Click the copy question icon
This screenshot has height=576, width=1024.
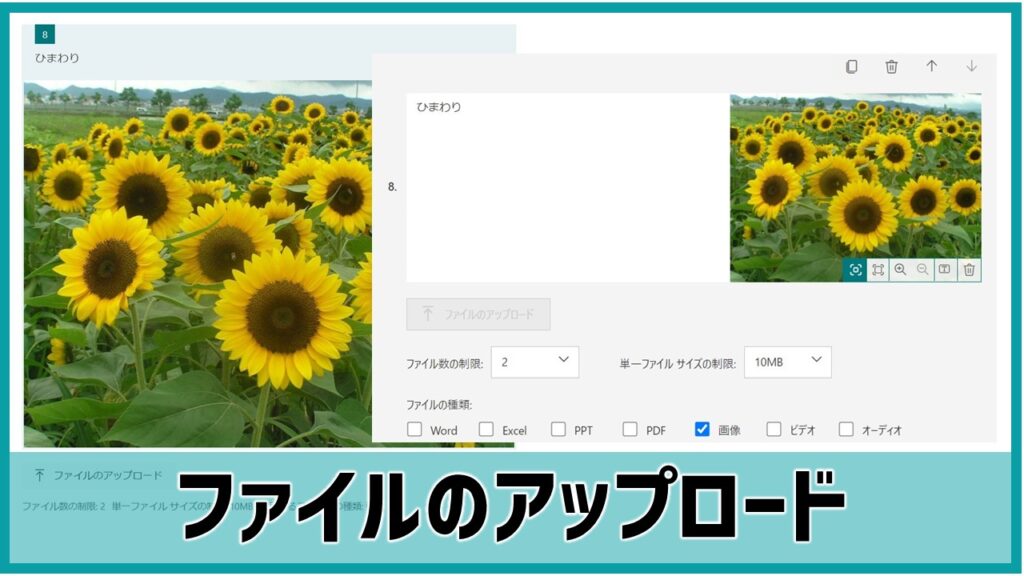(x=851, y=67)
